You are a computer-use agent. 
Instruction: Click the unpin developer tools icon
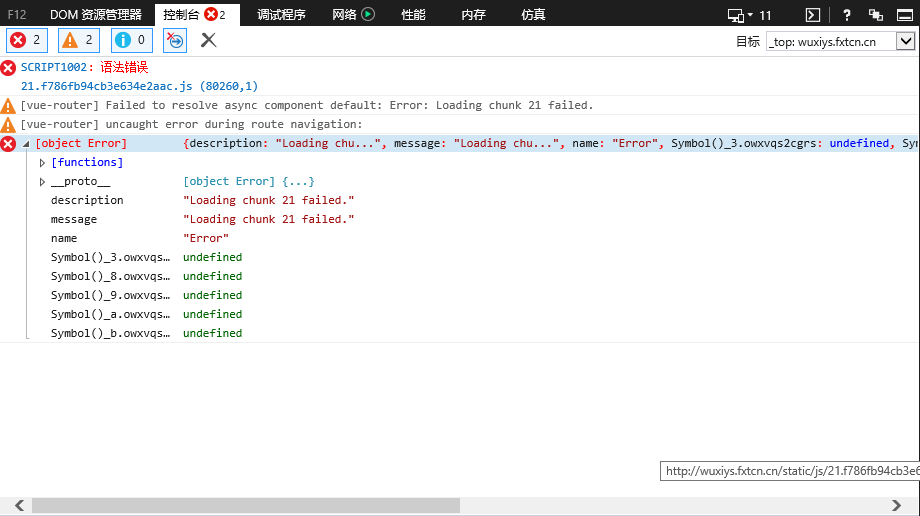876,14
